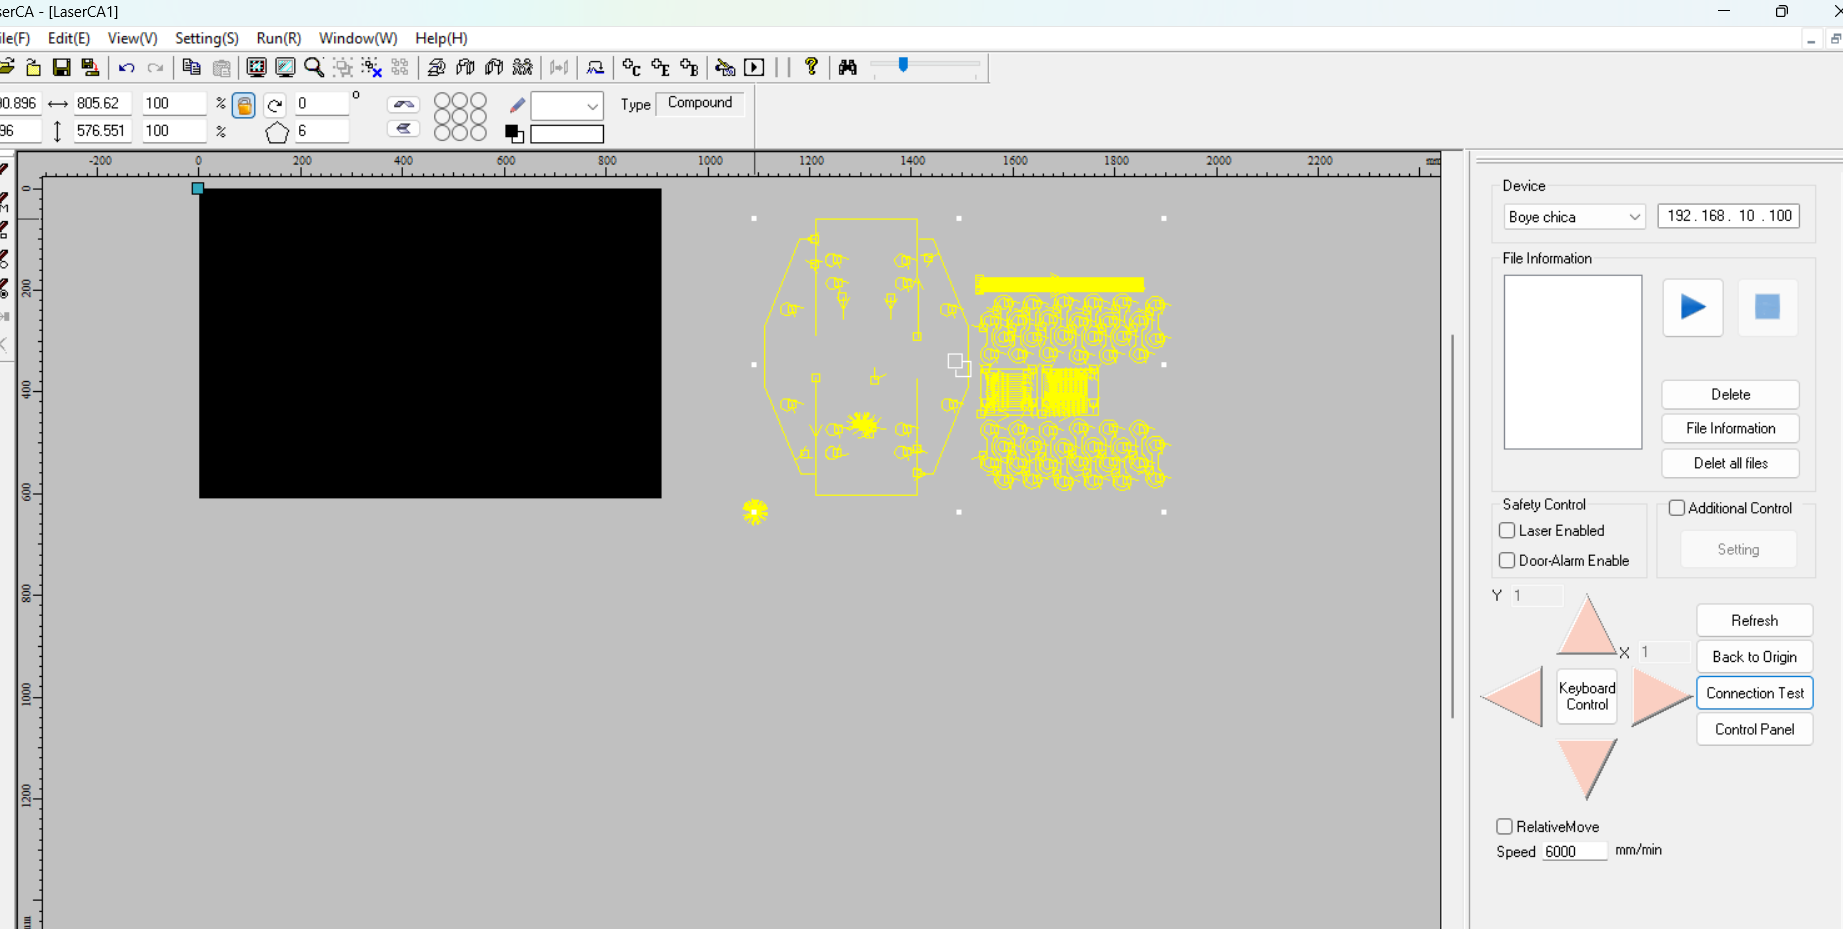Click the toolbar zoom slider handle
1843x929 pixels.
(903, 65)
